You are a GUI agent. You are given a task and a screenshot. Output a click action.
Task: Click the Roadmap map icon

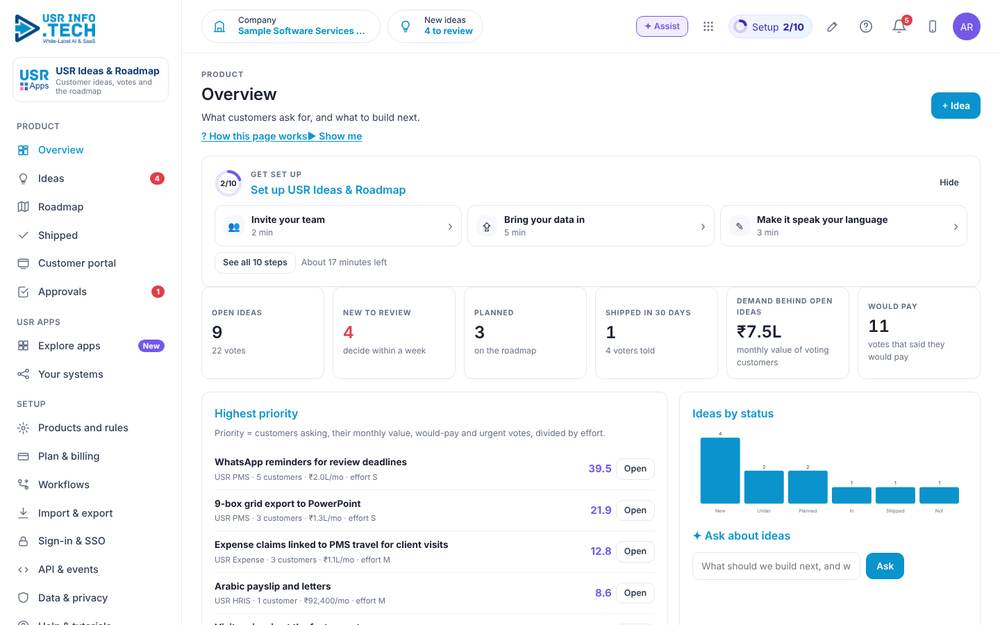[x=23, y=207]
